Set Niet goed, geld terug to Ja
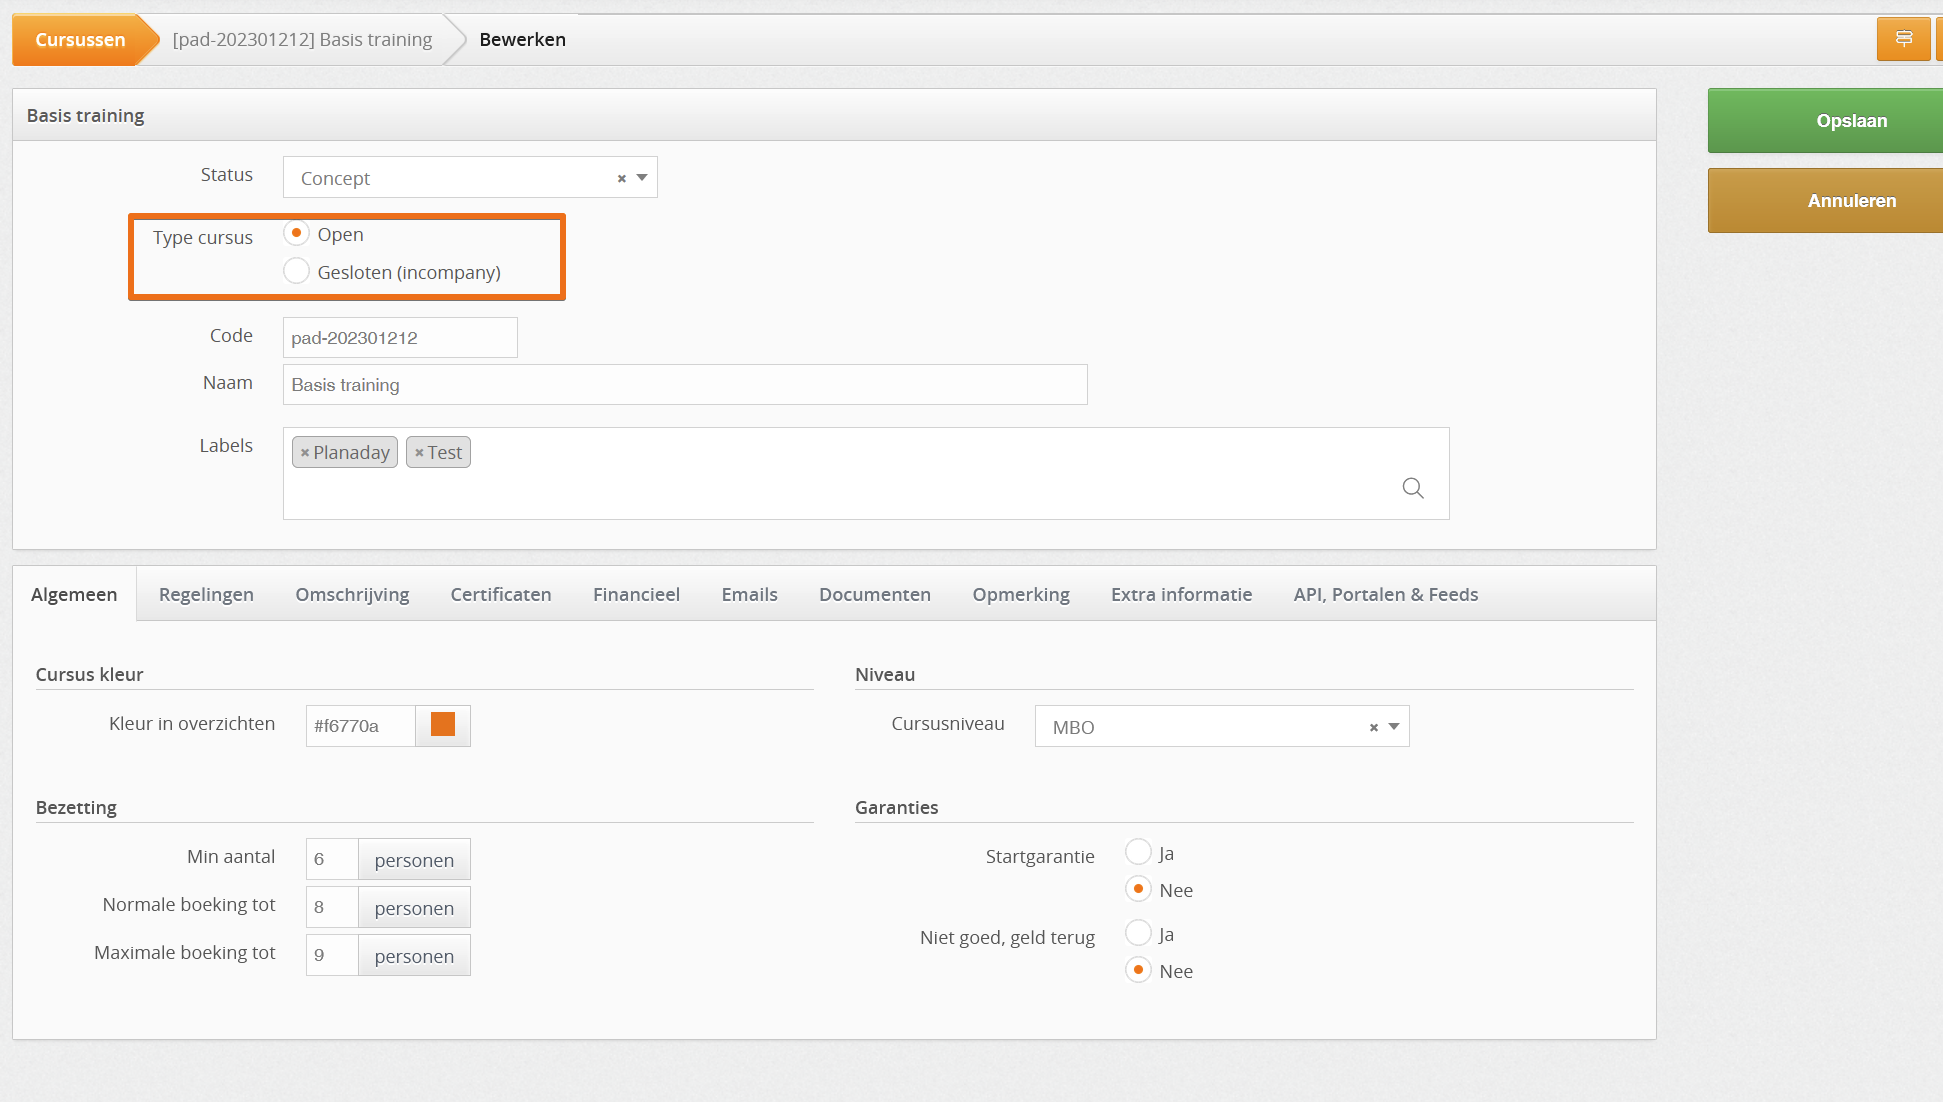The height and width of the screenshot is (1102, 1943). click(x=1138, y=933)
